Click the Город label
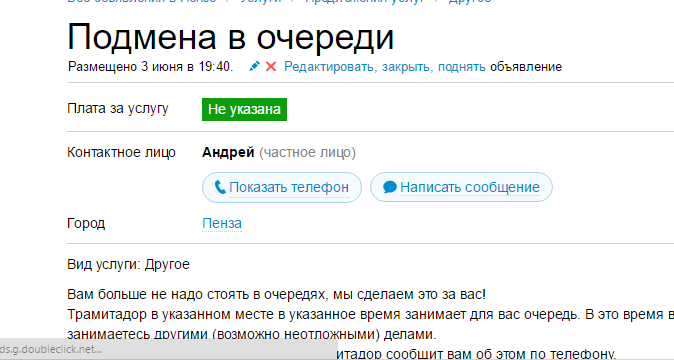 pyautogui.click(x=86, y=224)
